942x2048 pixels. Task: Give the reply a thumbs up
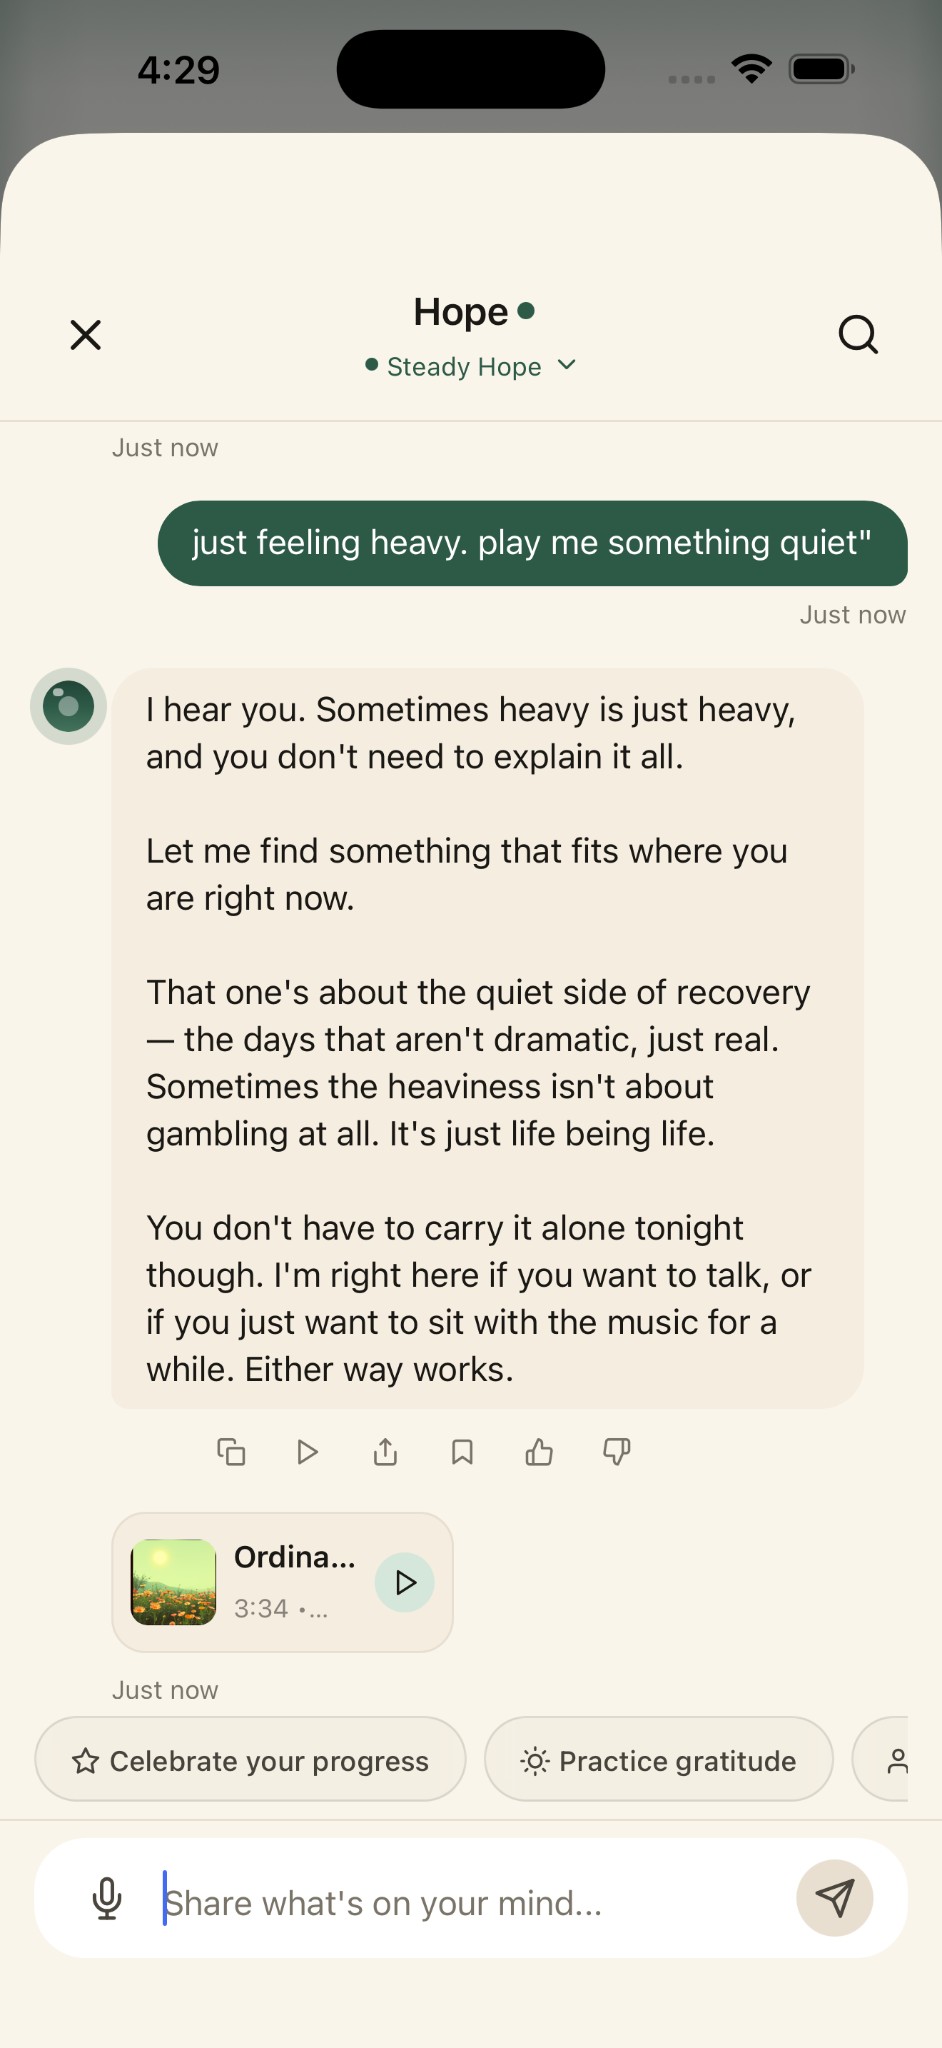539,1451
